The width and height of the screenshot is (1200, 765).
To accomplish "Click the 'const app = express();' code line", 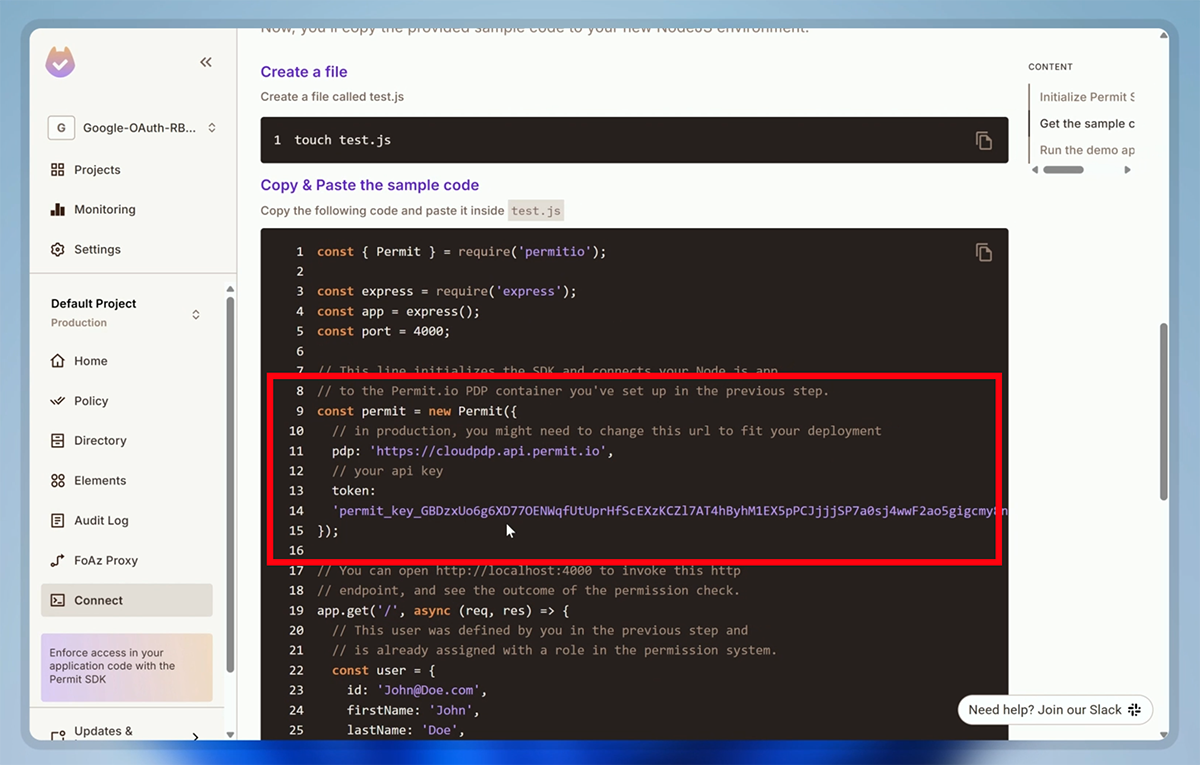I will (x=399, y=311).
